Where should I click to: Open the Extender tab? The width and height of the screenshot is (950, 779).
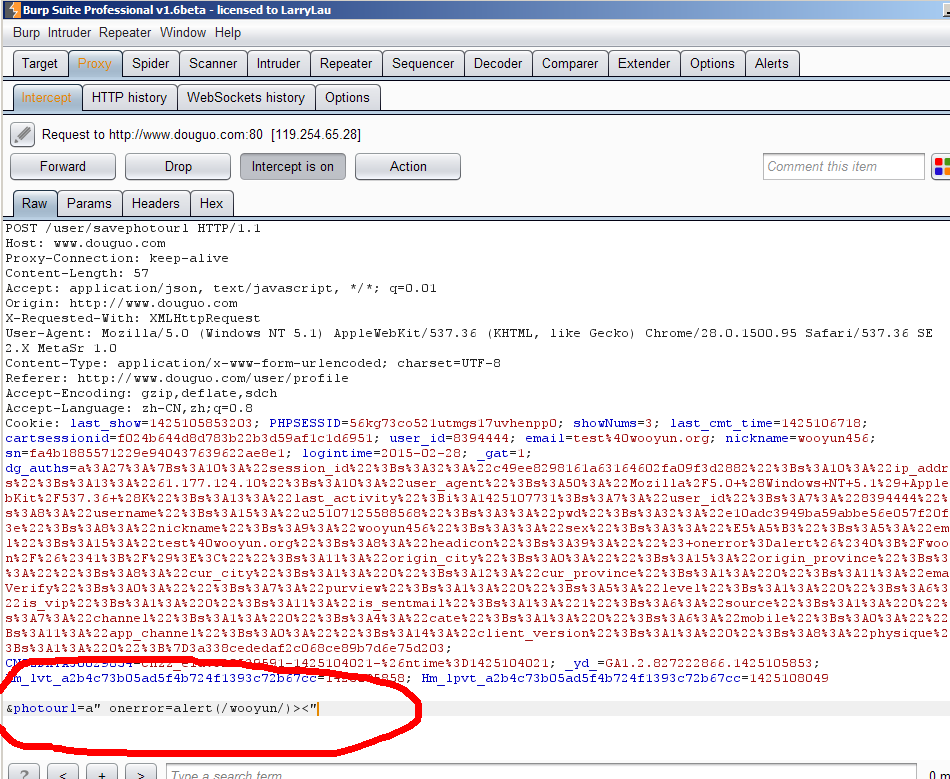click(644, 64)
